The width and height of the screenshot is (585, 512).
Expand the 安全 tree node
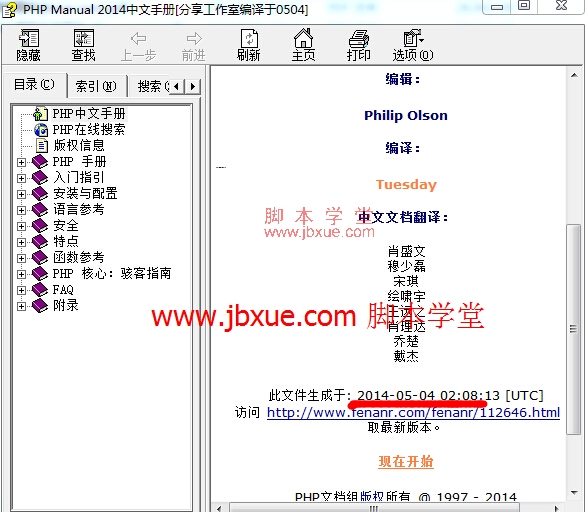coord(21,227)
